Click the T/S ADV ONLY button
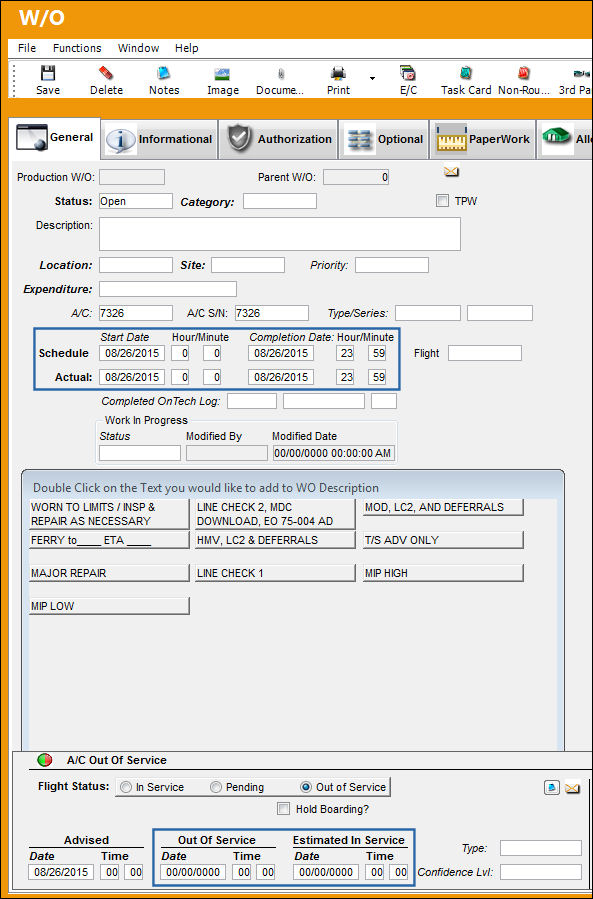The width and height of the screenshot is (593, 899). click(443, 540)
